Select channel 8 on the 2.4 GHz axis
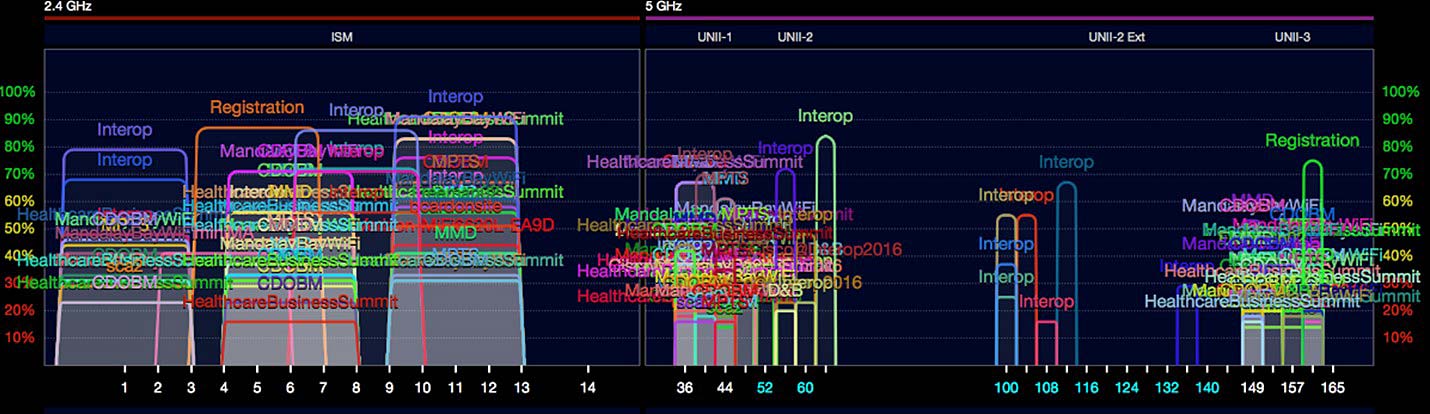Screen dimensions: 1430x414 click(x=356, y=386)
